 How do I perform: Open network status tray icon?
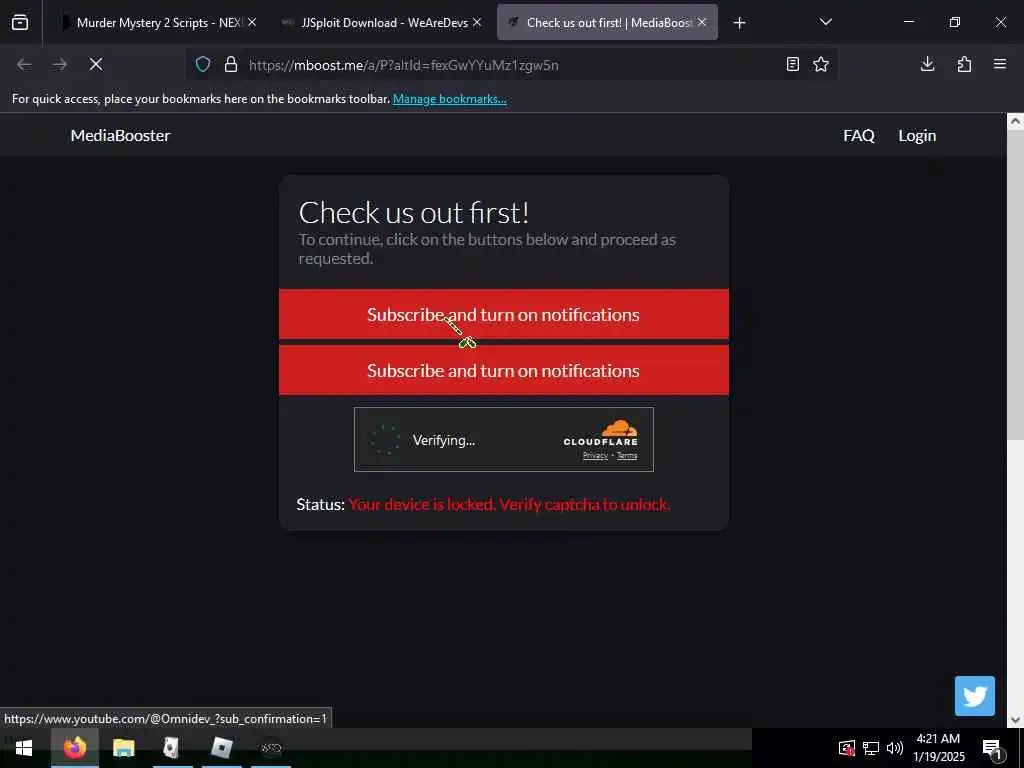[871, 748]
